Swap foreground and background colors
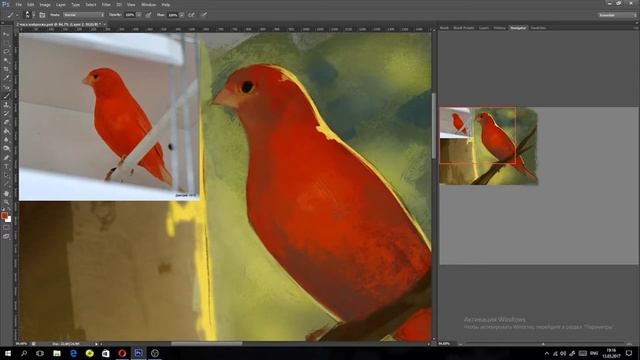This screenshot has height=360, width=640. 9,210
